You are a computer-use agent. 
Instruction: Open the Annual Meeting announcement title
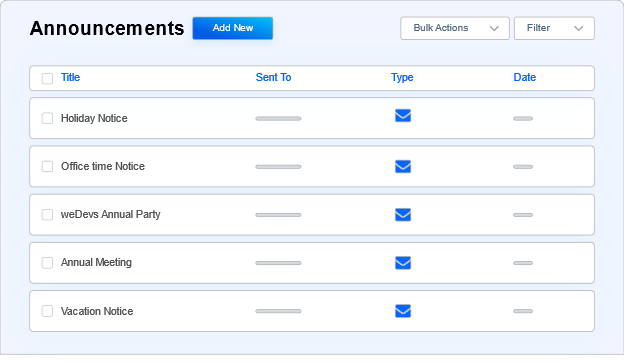coord(96,263)
